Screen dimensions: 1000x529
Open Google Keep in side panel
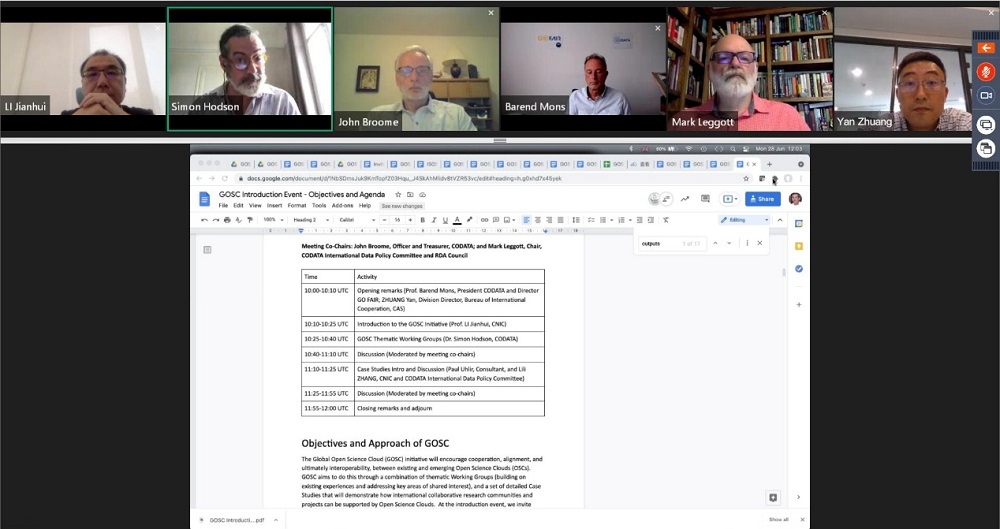click(799, 246)
